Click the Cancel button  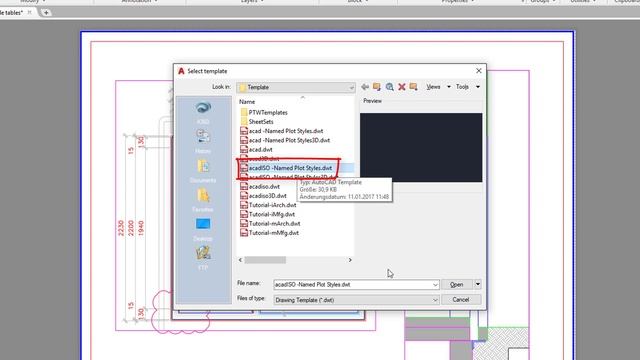click(x=460, y=300)
